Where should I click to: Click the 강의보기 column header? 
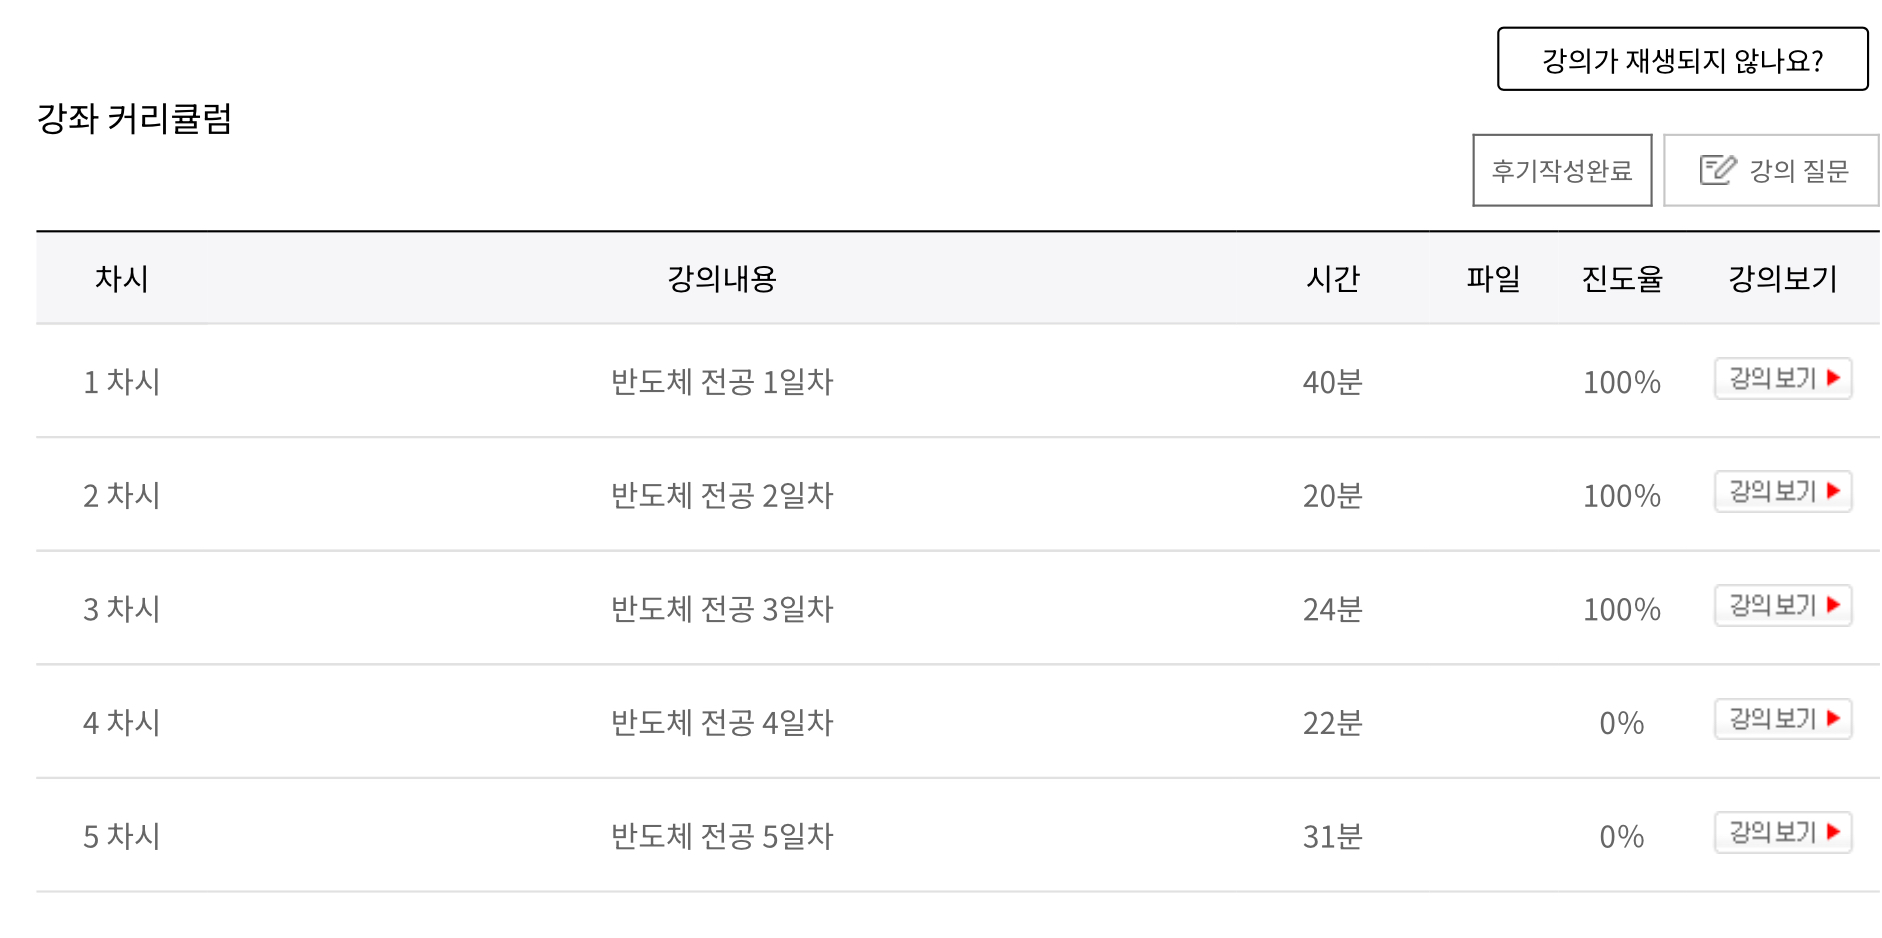pos(1782,278)
